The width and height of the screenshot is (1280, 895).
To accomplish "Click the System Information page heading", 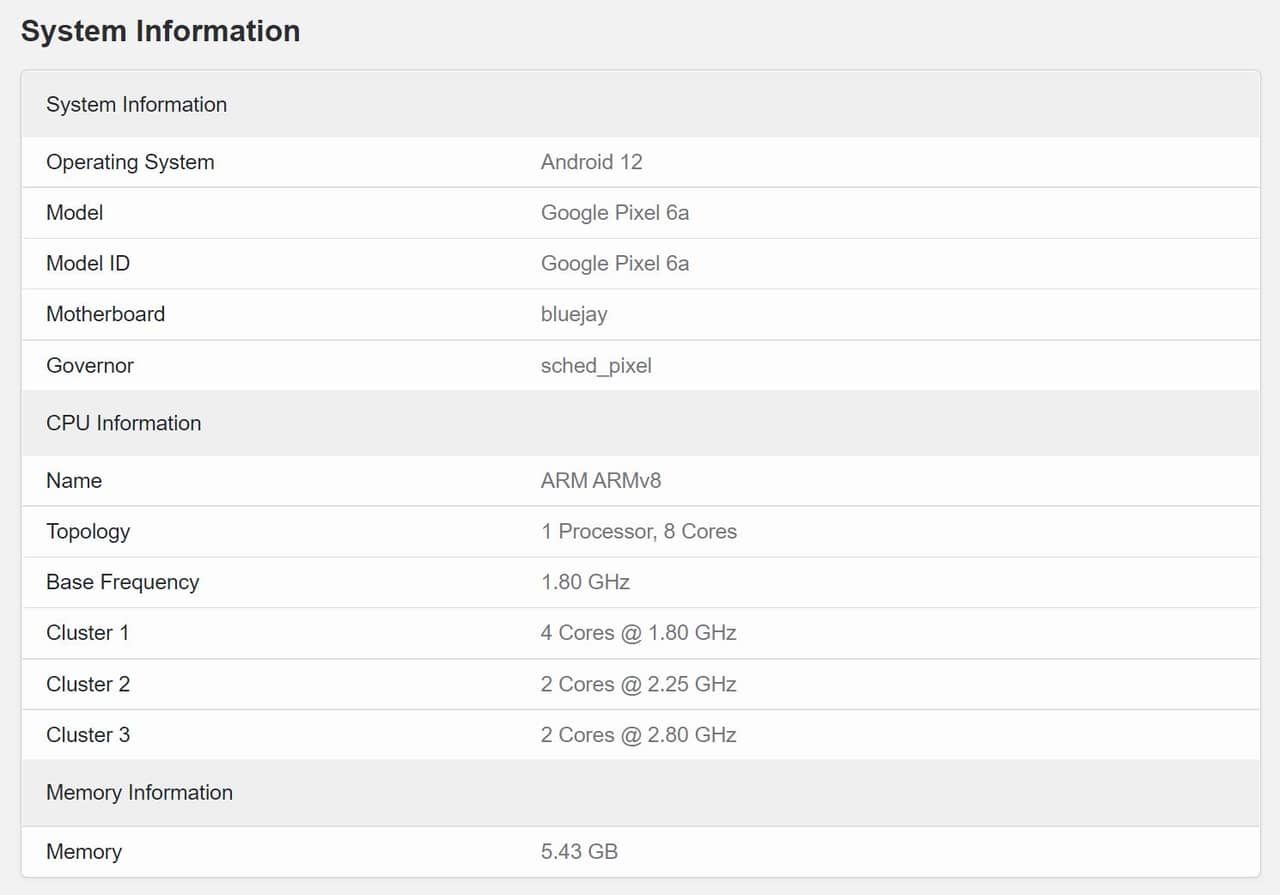I will [160, 31].
